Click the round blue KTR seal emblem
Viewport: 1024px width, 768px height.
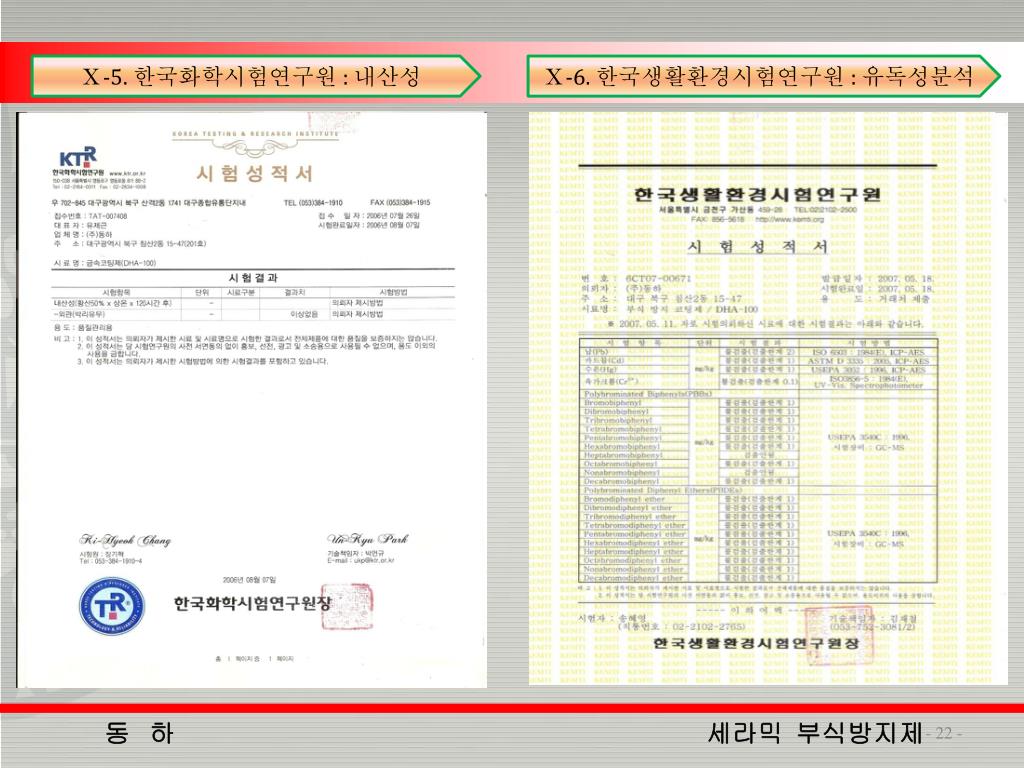pos(112,607)
